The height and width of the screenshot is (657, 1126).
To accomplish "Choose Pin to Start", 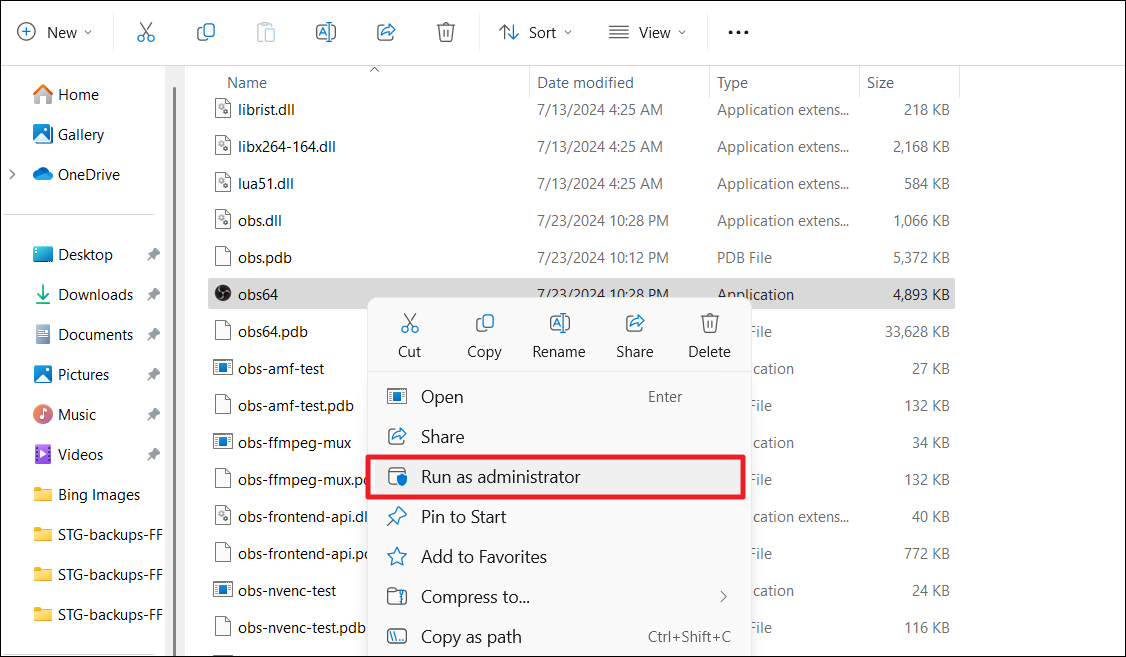I will pos(463,517).
